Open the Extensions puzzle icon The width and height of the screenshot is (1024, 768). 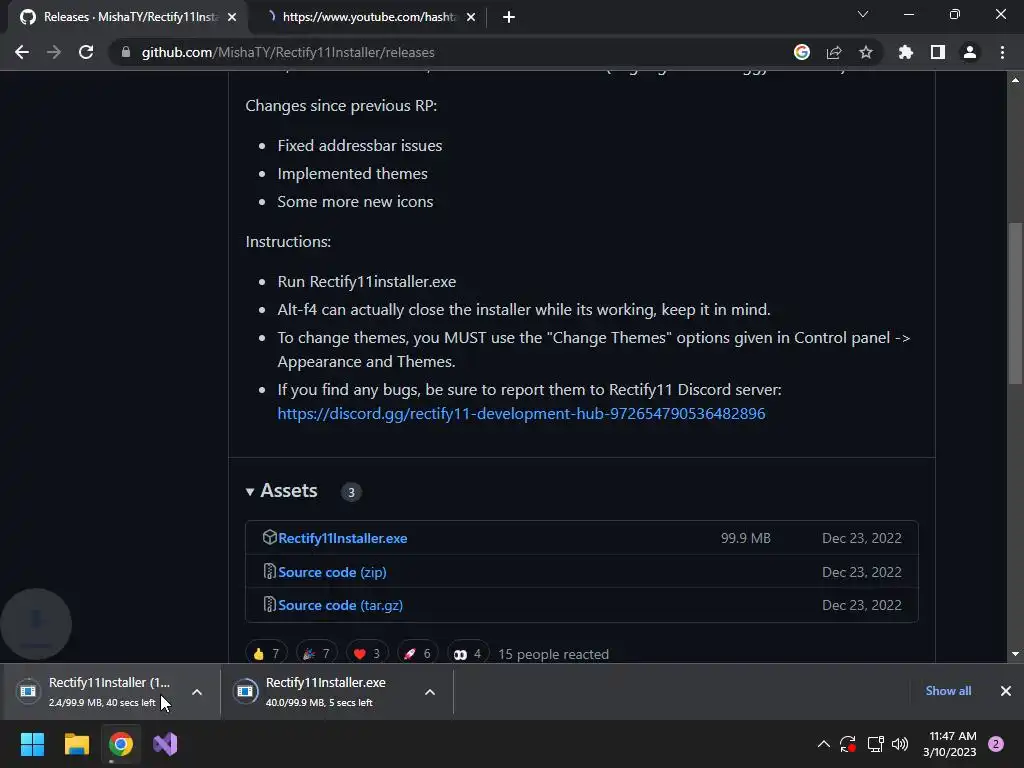pyautogui.click(x=906, y=52)
